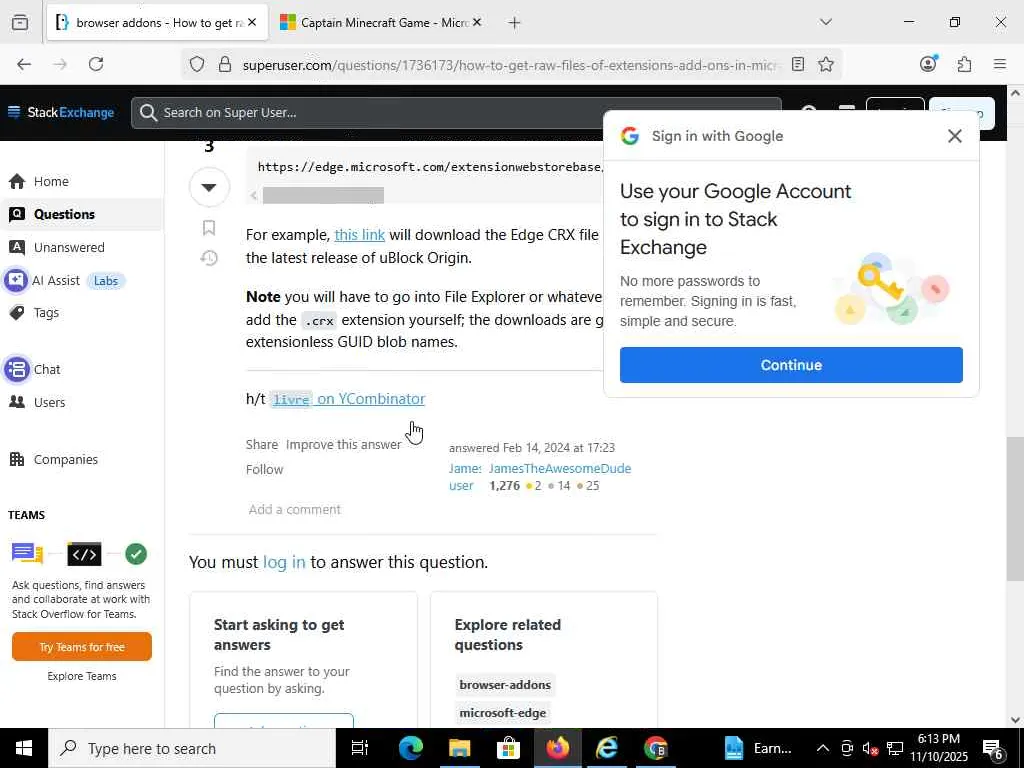Click the code block horizontal scrollbar
This screenshot has height=768, width=1024.
(323, 195)
